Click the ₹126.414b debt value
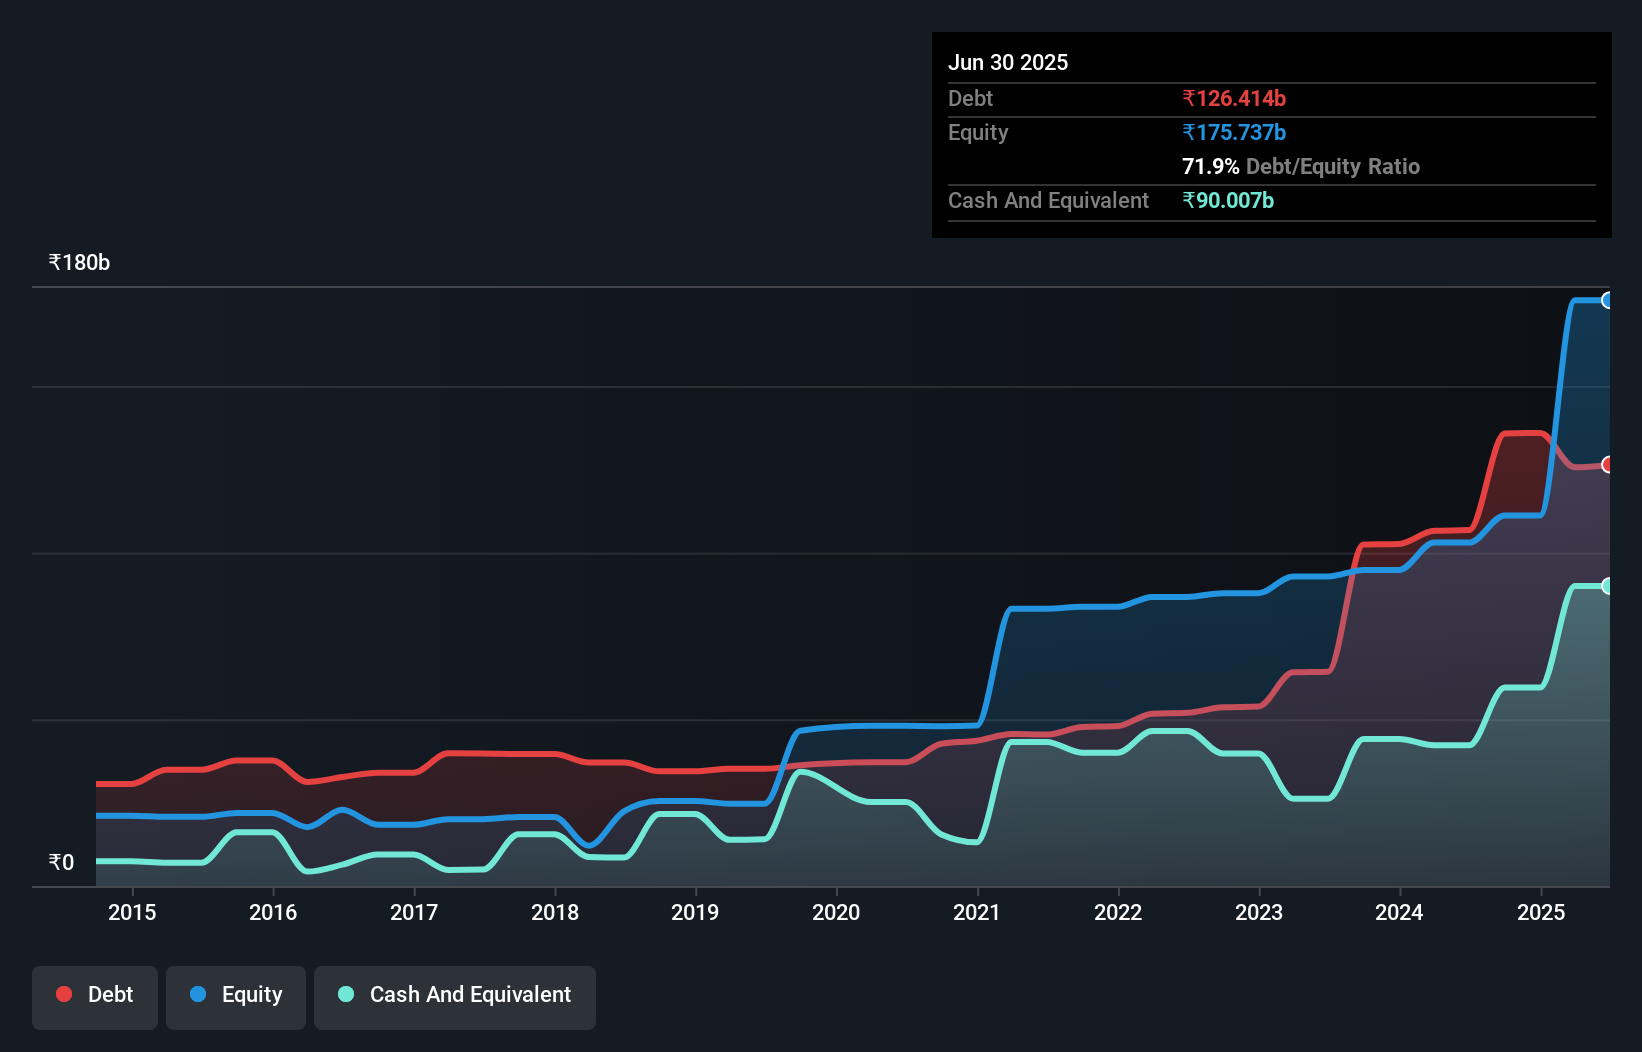Image resolution: width=1642 pixels, height=1052 pixels. click(1234, 98)
